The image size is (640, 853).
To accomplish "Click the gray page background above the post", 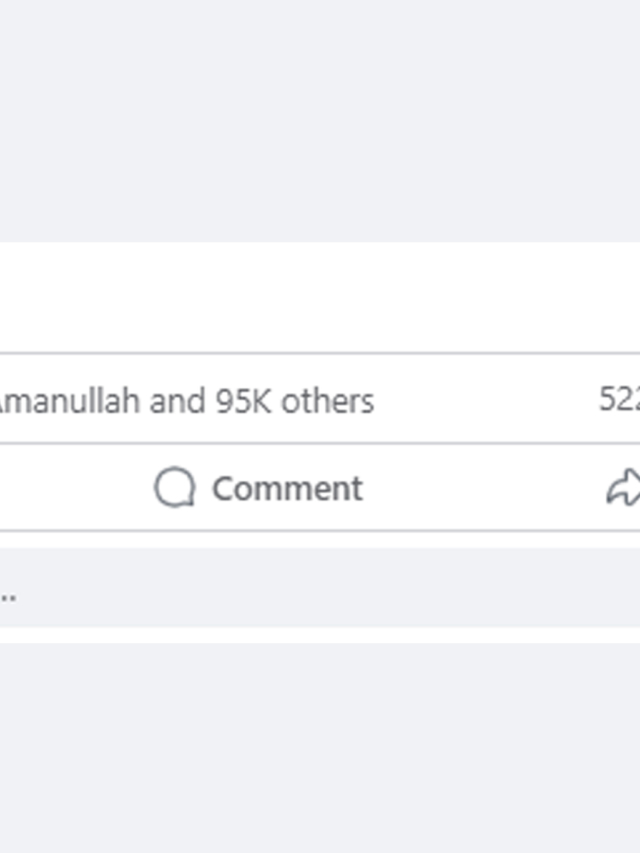I will tap(320, 121).
